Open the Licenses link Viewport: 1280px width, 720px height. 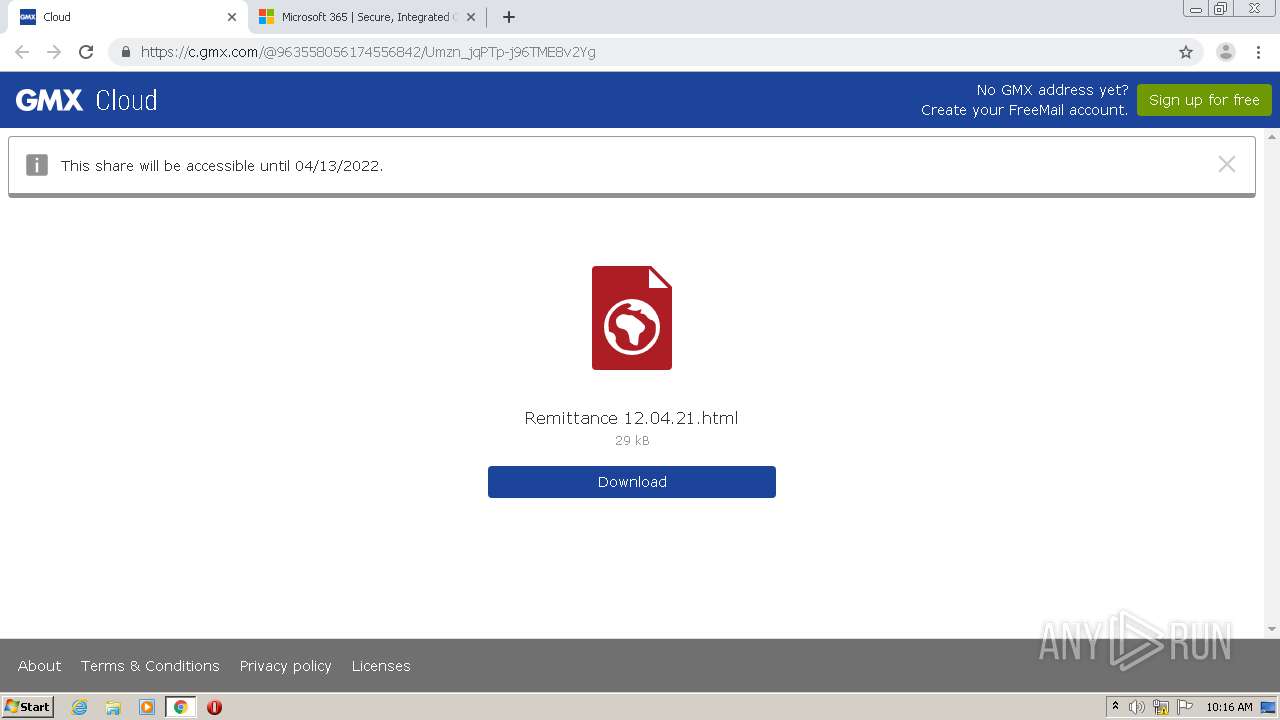tap(381, 666)
